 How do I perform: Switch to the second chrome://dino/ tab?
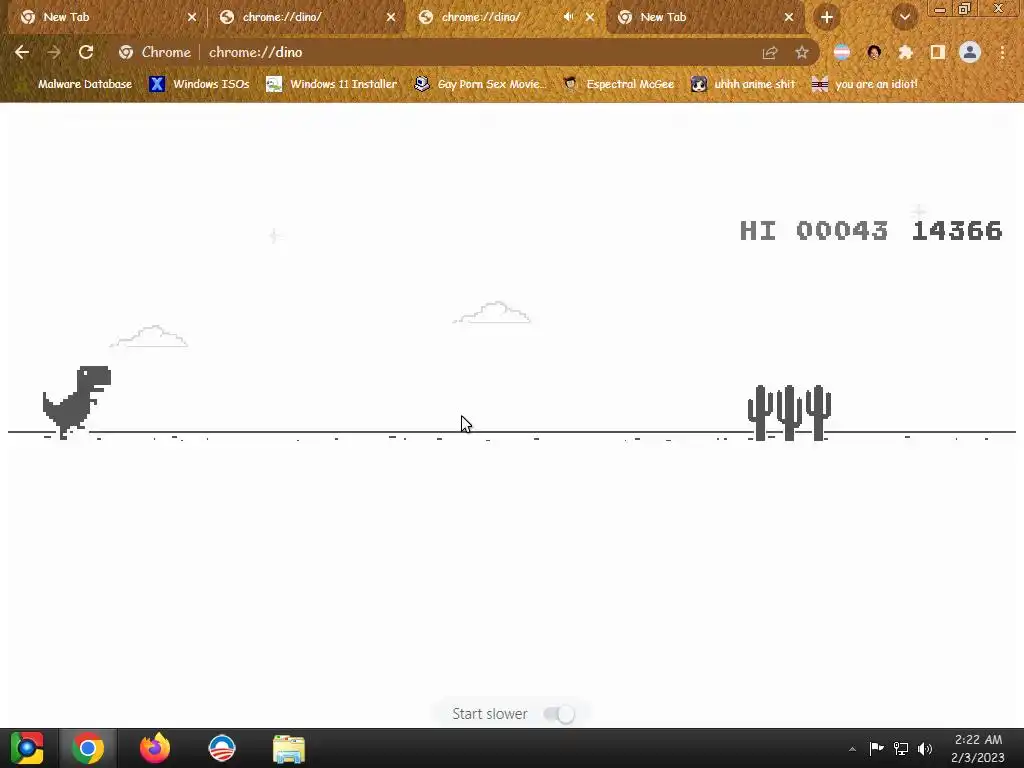pyautogui.click(x=306, y=17)
